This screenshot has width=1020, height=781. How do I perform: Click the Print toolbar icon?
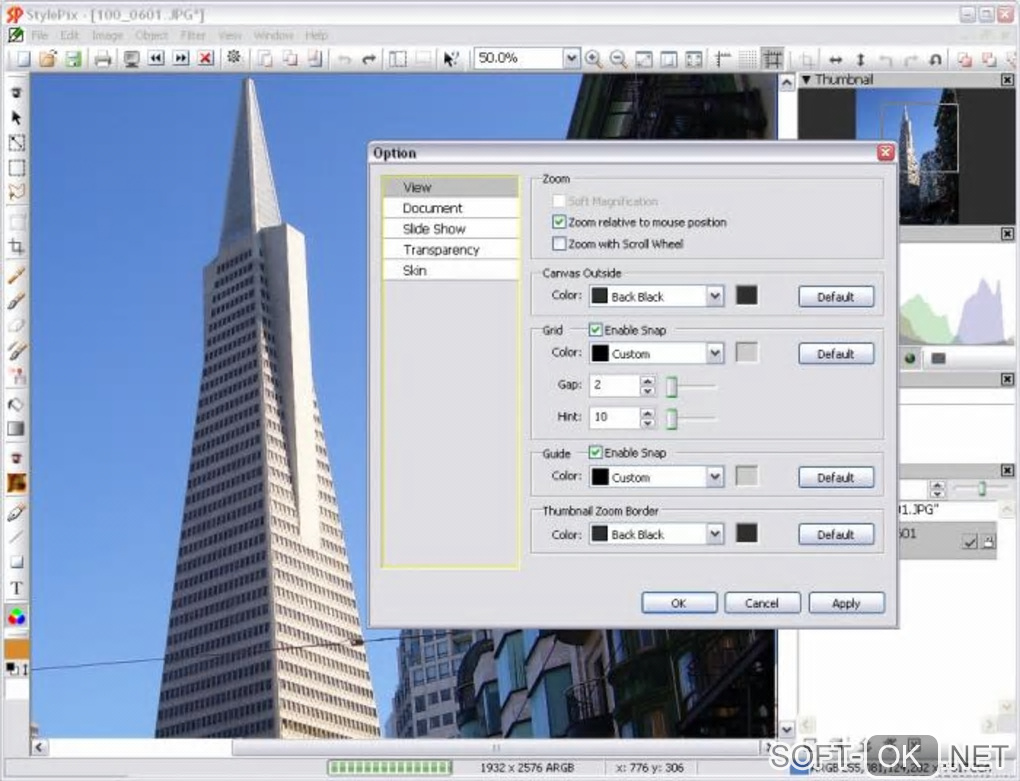(x=103, y=59)
